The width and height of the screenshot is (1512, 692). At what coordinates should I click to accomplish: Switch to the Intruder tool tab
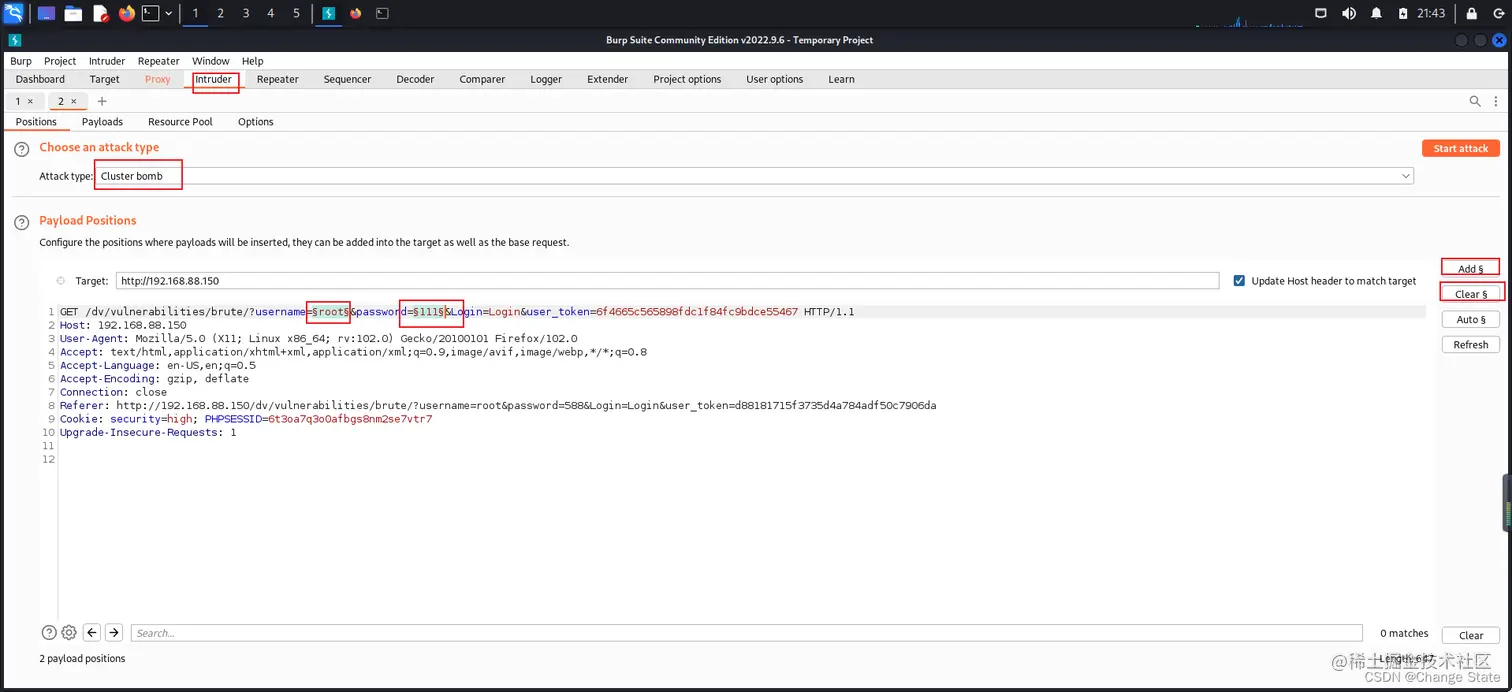click(x=214, y=79)
